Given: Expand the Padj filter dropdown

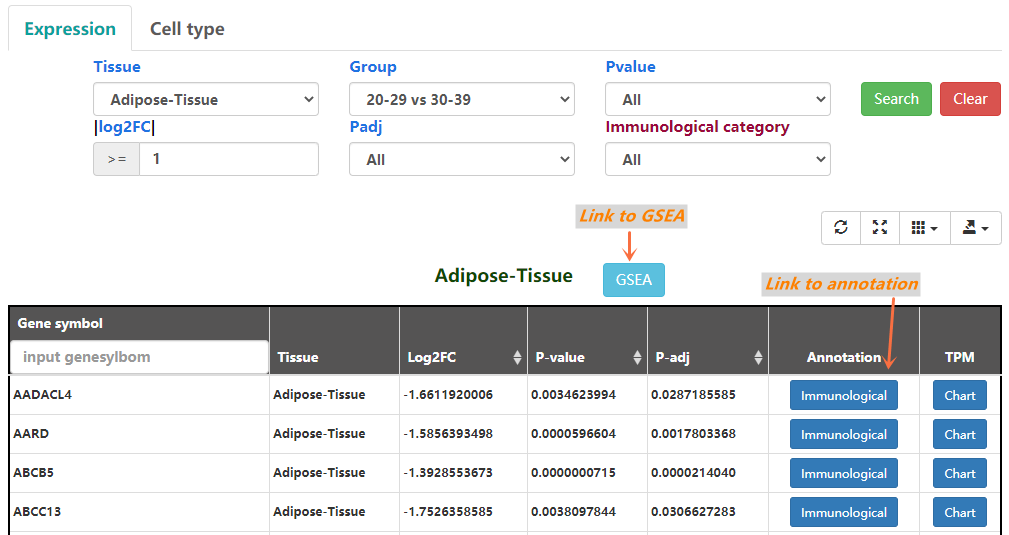Looking at the screenshot, I should (461, 159).
